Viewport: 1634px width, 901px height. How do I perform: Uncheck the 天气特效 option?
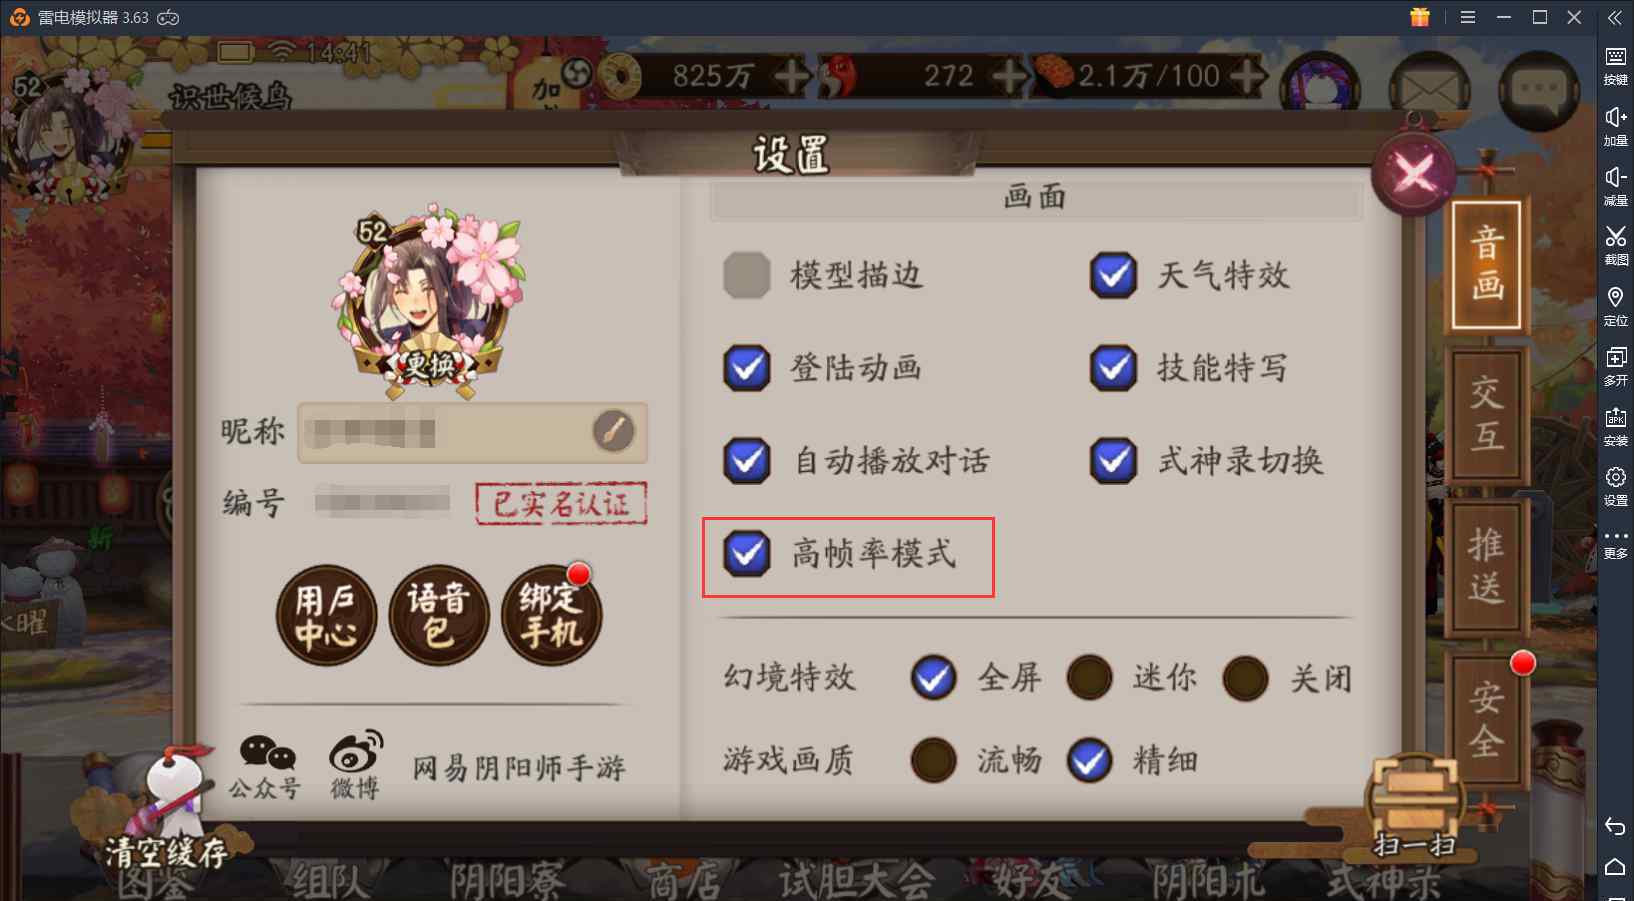point(1113,275)
